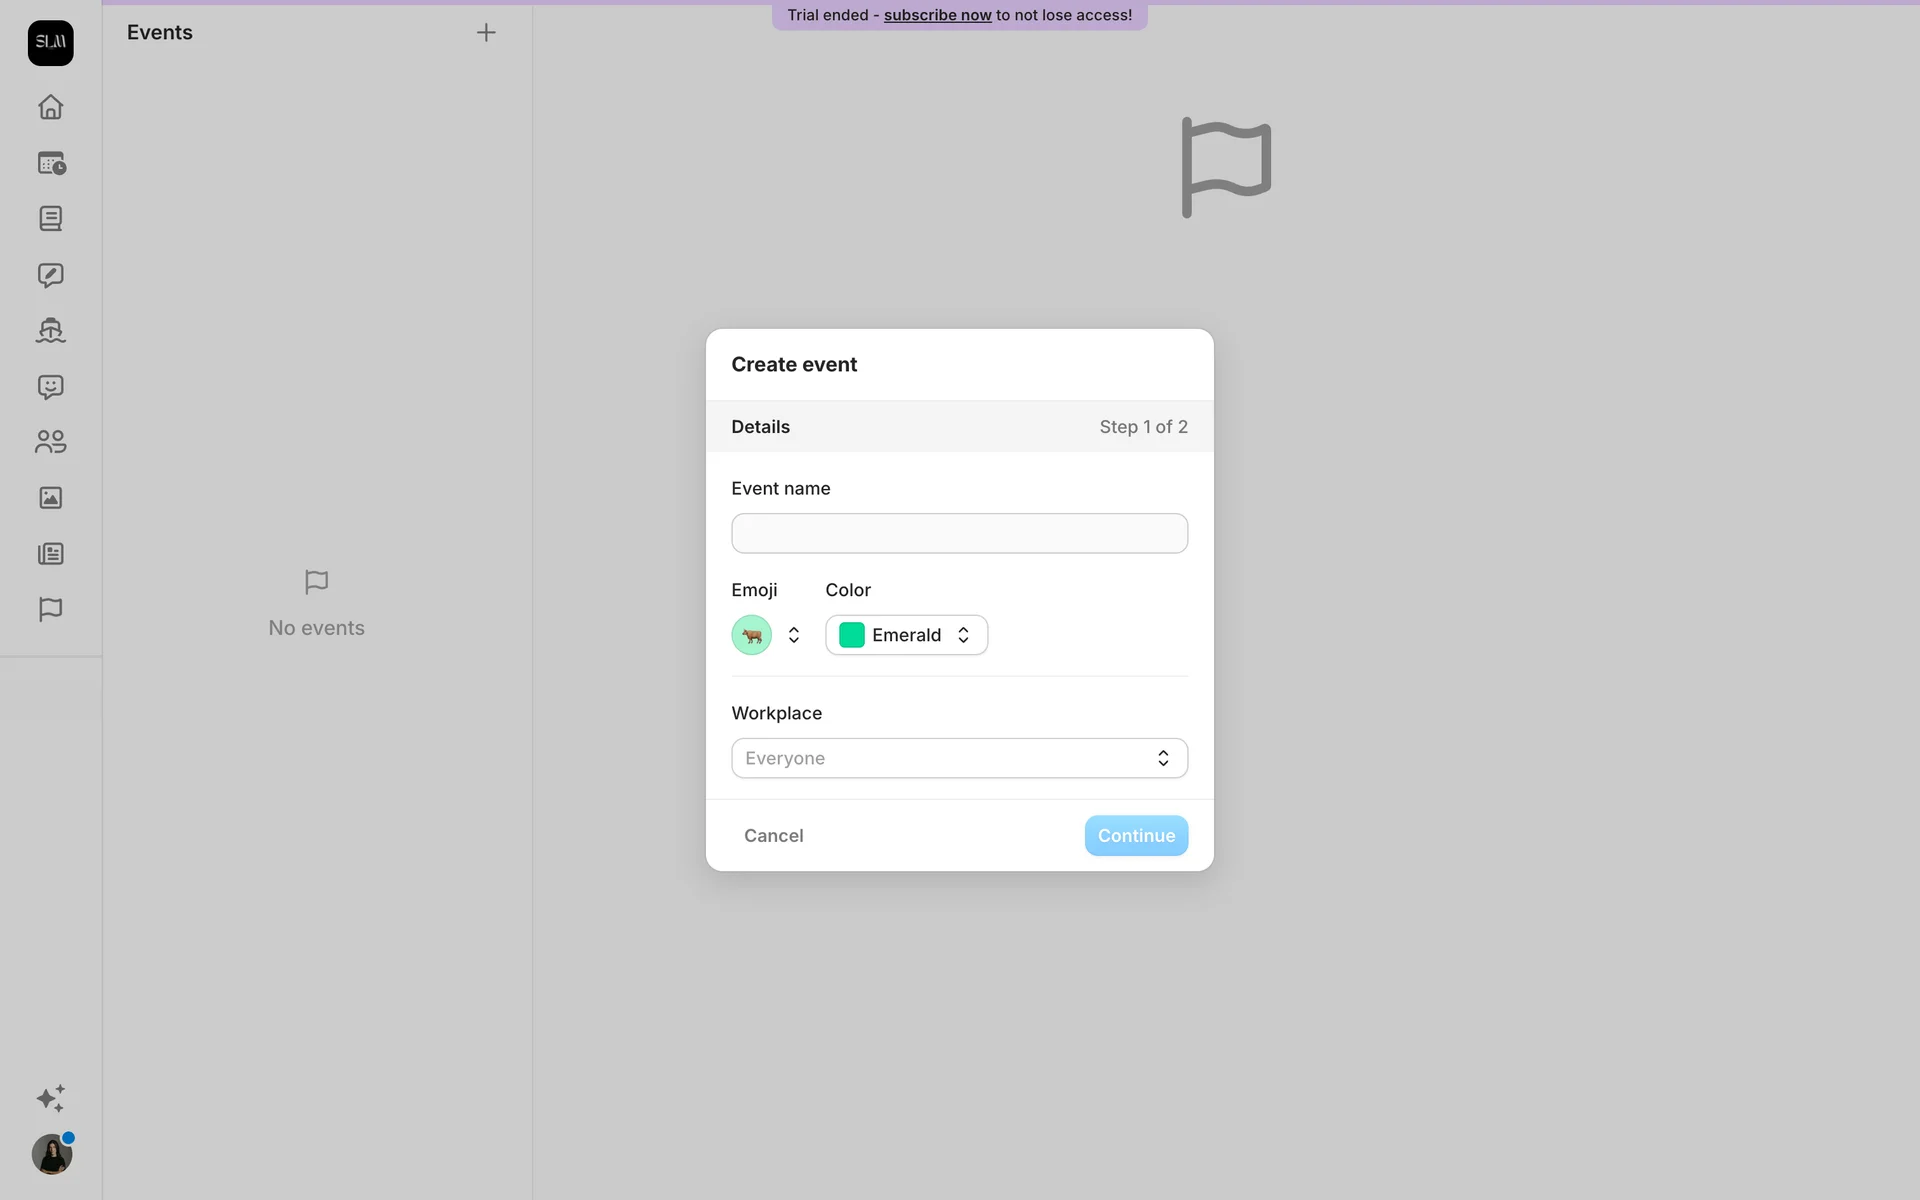This screenshot has height=1200, width=1920.
Task: Open the calendar schedule icon in sidebar
Action: coord(50,163)
